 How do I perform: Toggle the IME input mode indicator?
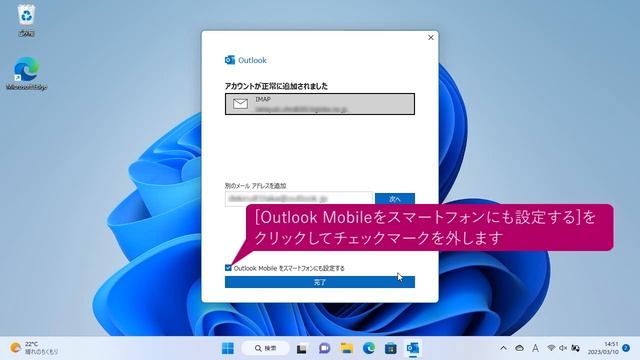coord(535,348)
